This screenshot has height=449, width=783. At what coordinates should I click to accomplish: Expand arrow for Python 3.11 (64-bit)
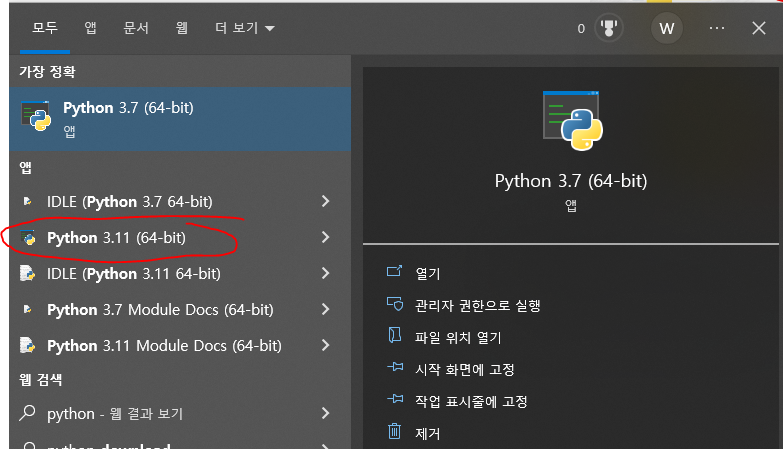(x=326, y=237)
